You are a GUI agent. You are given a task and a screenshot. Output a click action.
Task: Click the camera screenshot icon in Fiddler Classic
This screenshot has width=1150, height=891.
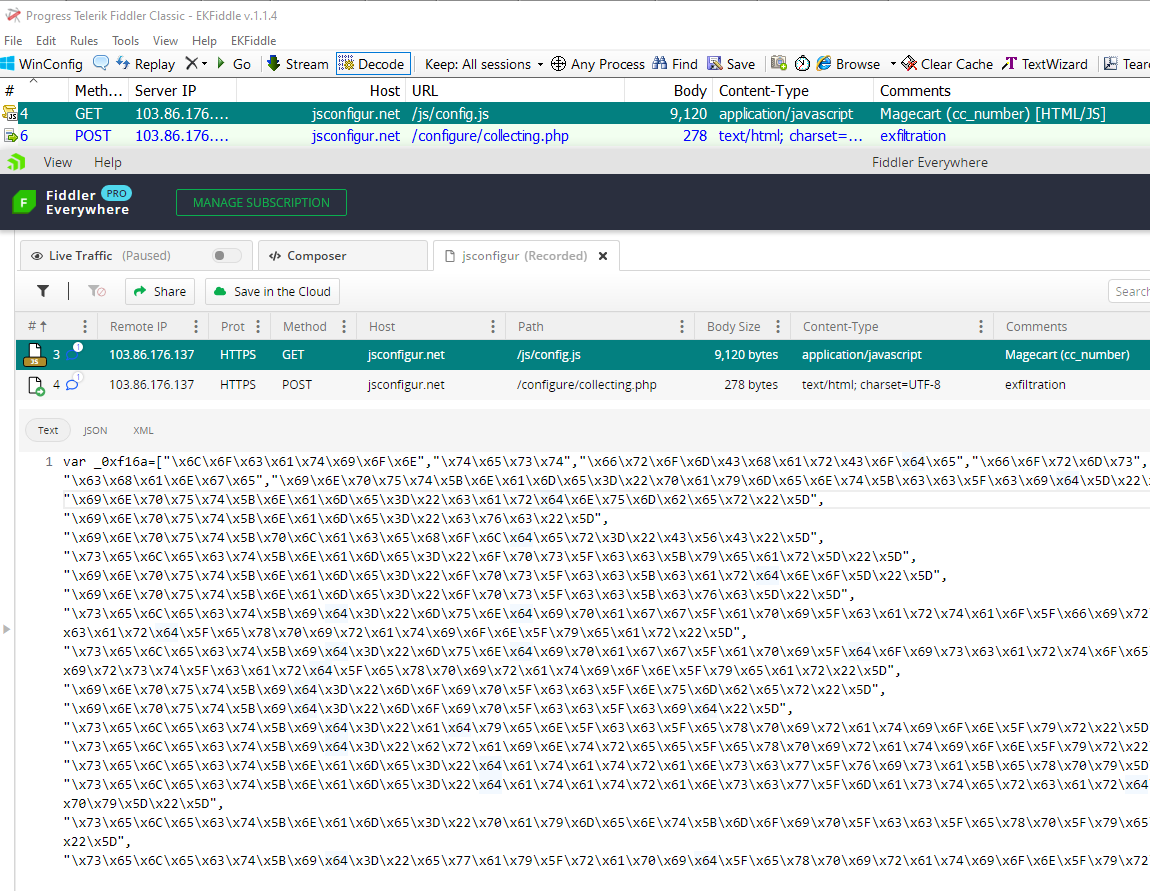(779, 63)
